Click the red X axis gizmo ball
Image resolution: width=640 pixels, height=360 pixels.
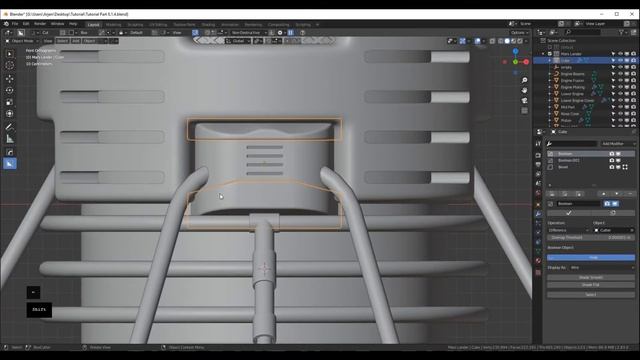point(526,62)
